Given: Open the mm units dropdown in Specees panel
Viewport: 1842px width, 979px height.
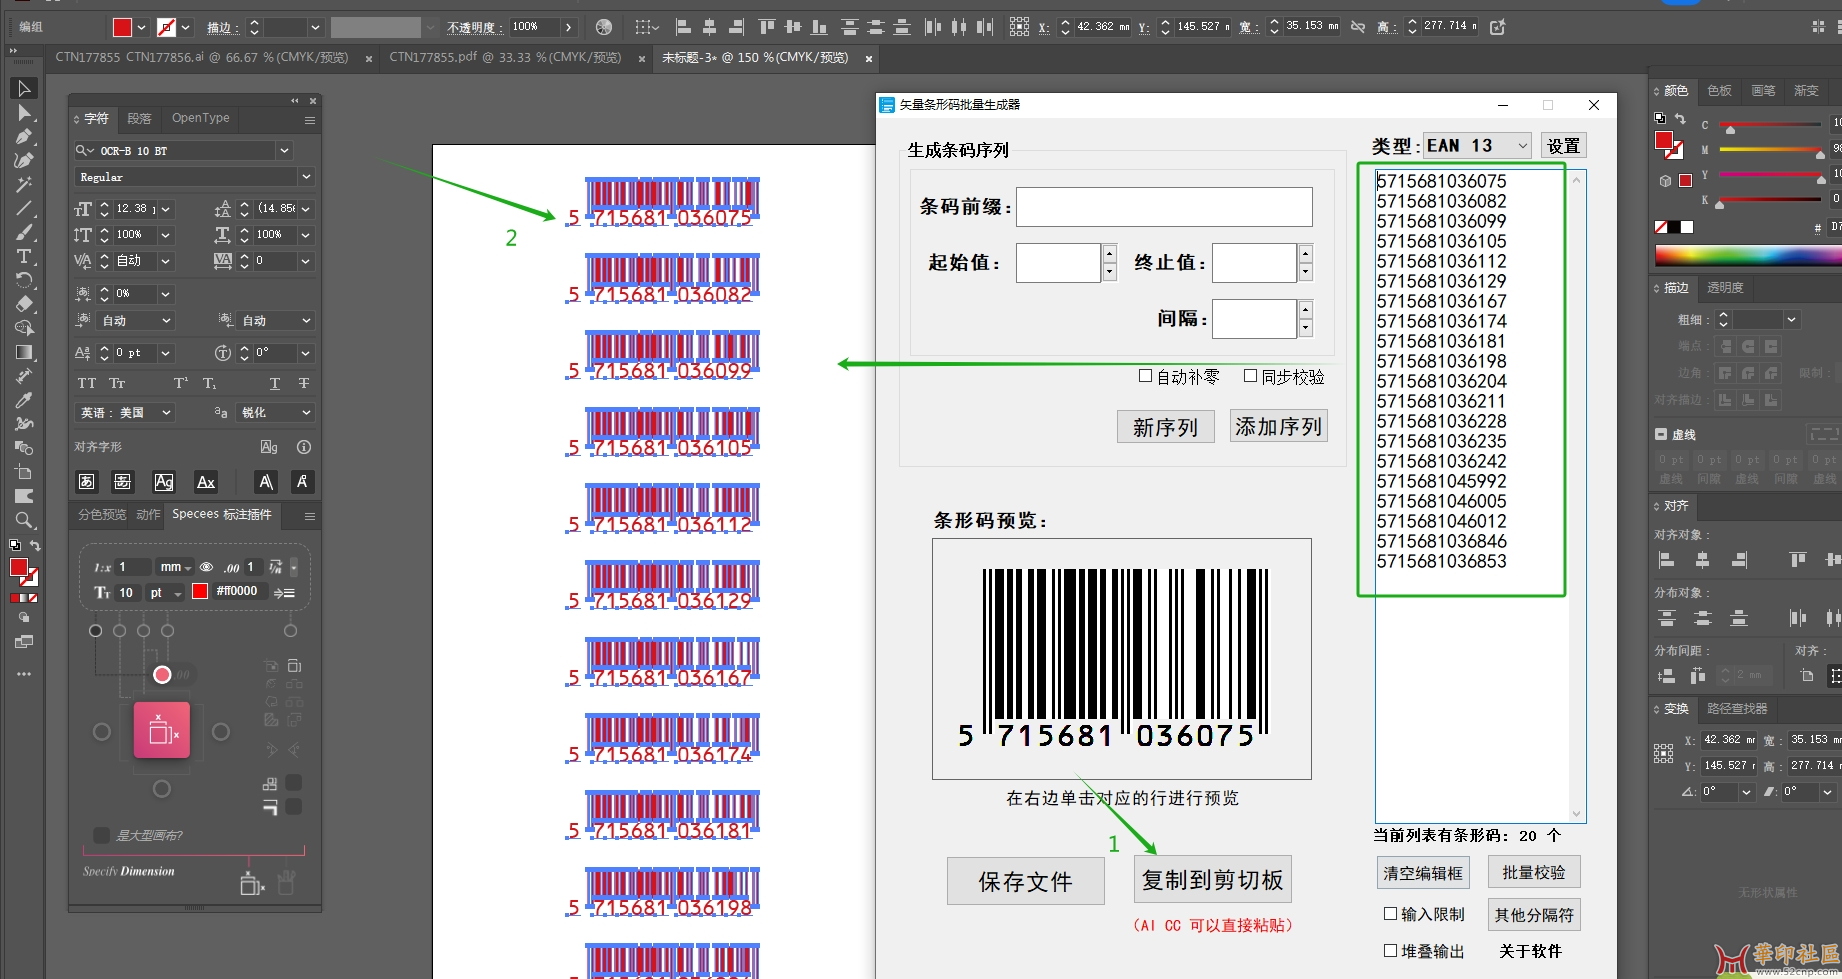Looking at the screenshot, I should click(176, 567).
